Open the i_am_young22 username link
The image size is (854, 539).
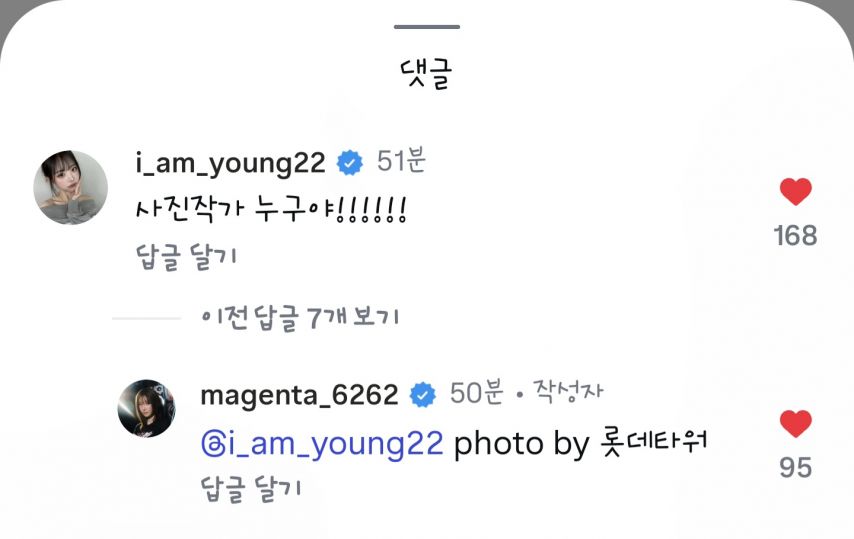(230, 163)
